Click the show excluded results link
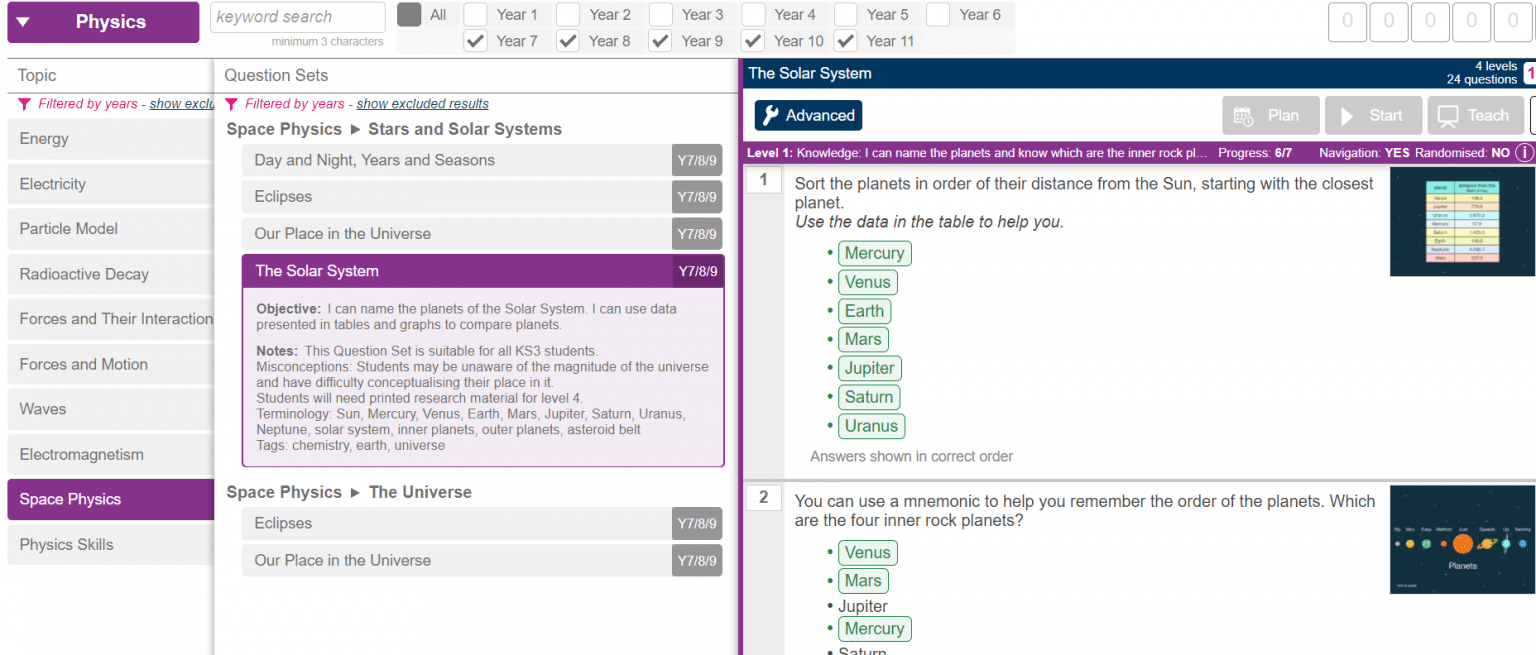This screenshot has width=1536, height=655. pyautogui.click(x=422, y=103)
